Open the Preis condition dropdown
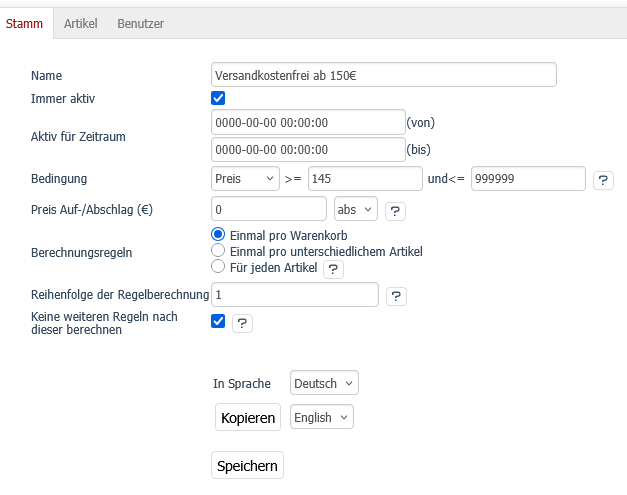Viewport: 627px width, 495px height. click(245, 179)
